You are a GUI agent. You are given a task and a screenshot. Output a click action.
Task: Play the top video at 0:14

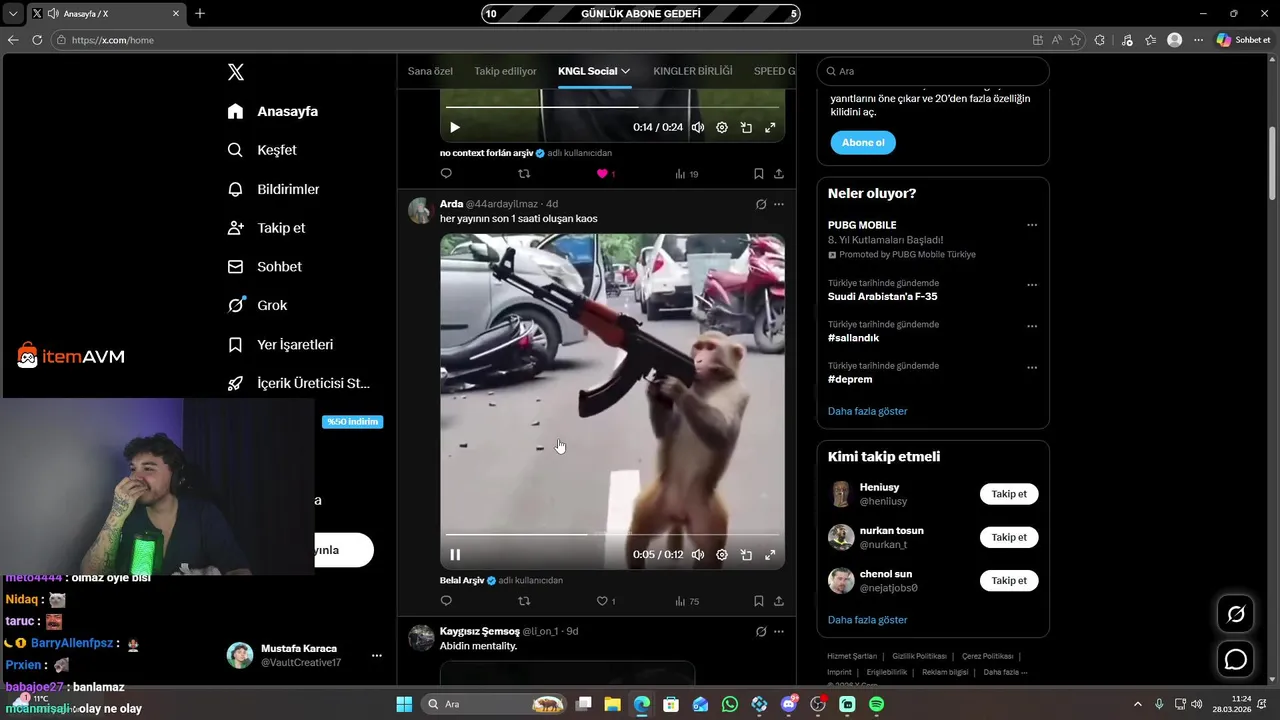pyautogui.click(x=455, y=127)
